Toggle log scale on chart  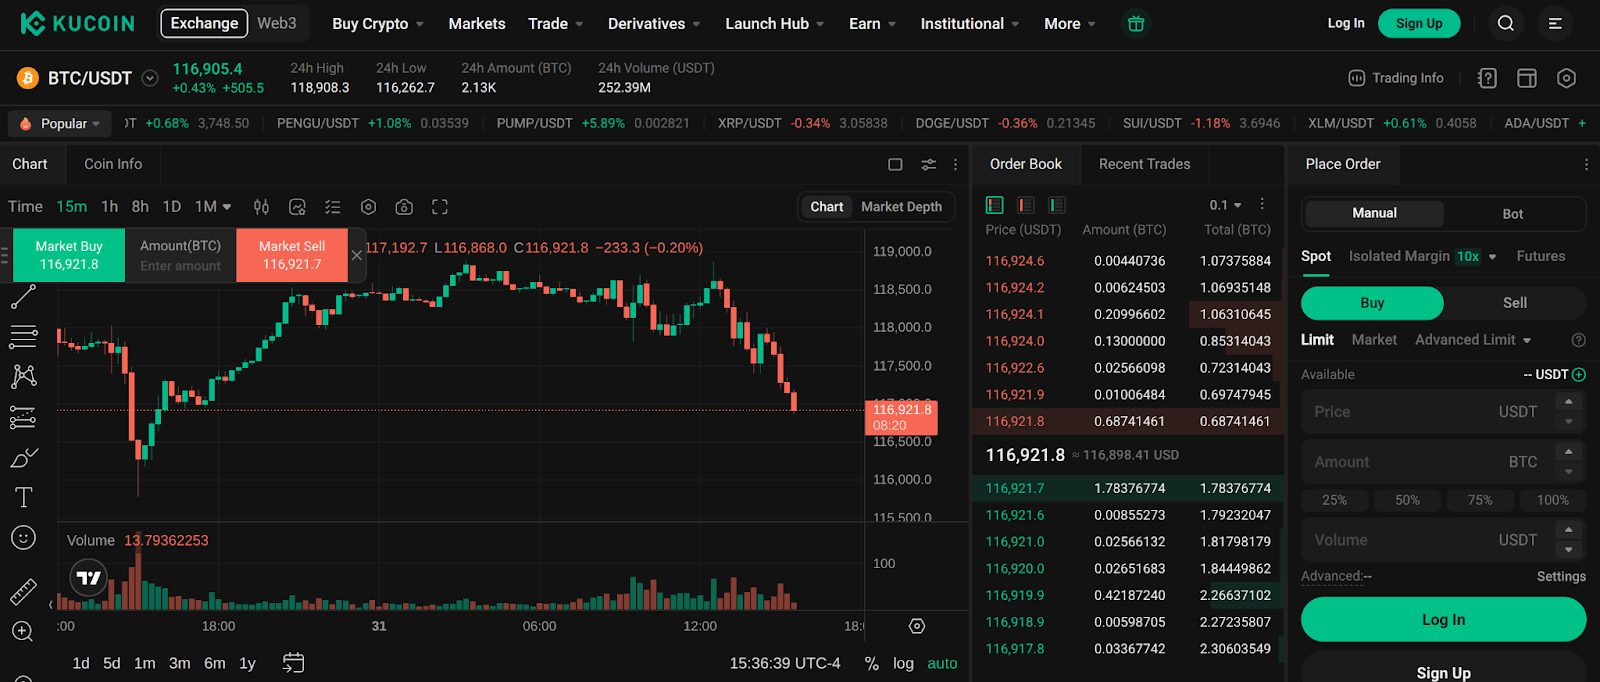pyautogui.click(x=903, y=664)
